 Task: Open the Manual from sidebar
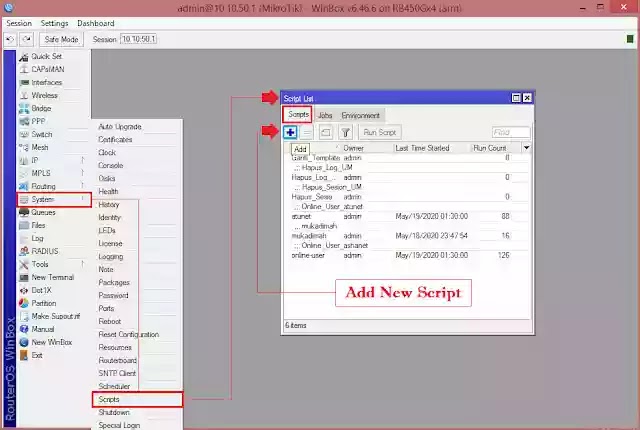tap(42, 329)
